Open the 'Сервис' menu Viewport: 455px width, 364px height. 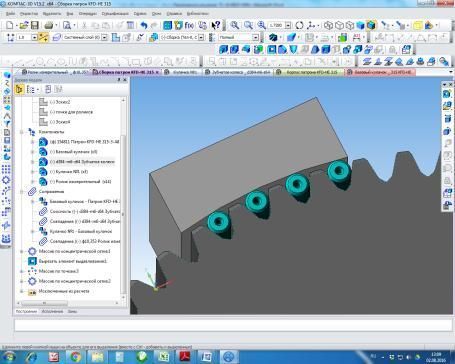tap(140, 14)
